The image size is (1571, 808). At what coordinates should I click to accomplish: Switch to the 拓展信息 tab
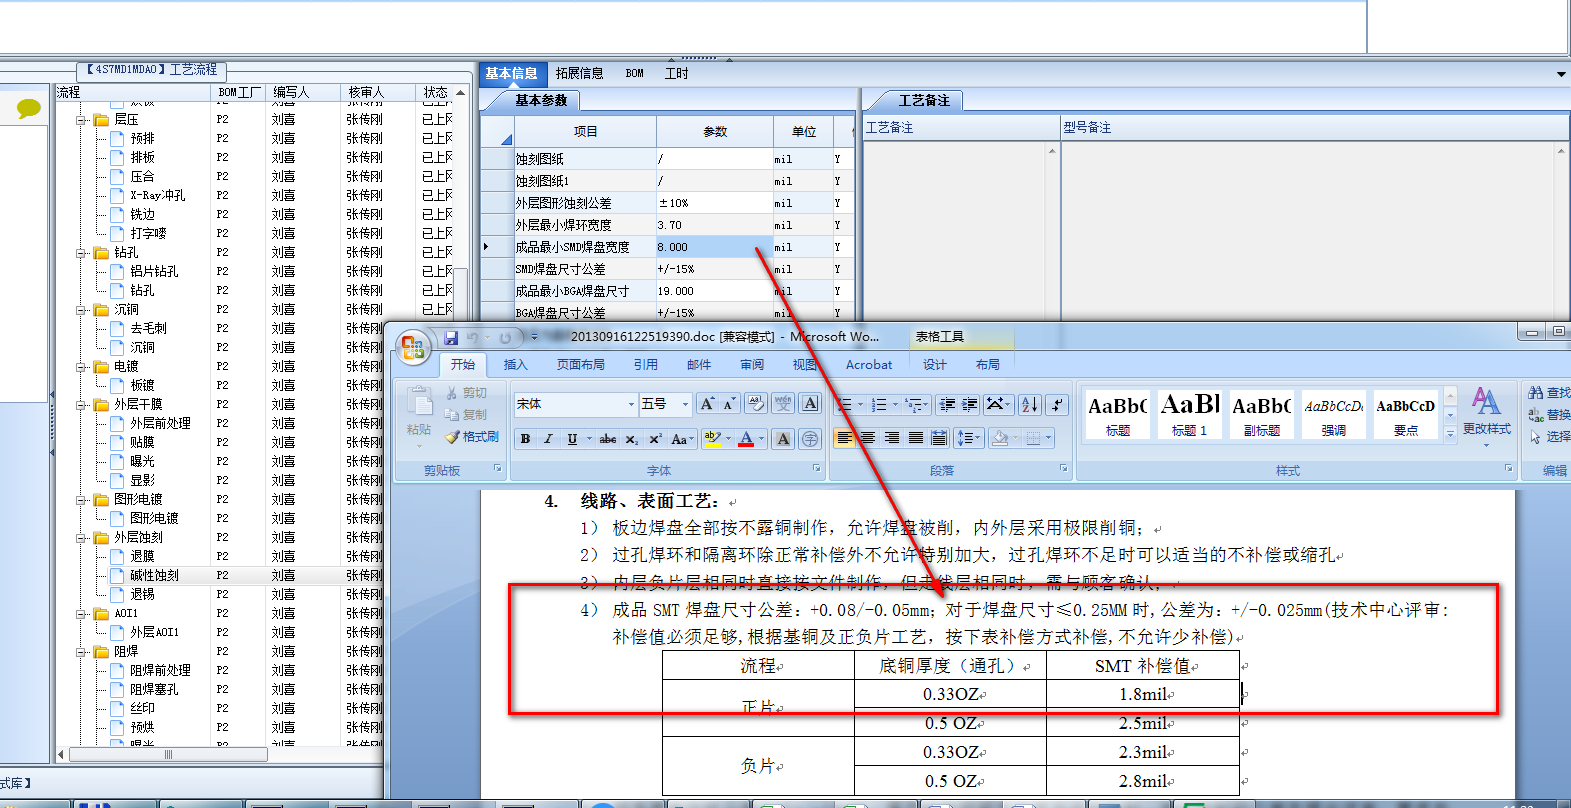[x=579, y=73]
